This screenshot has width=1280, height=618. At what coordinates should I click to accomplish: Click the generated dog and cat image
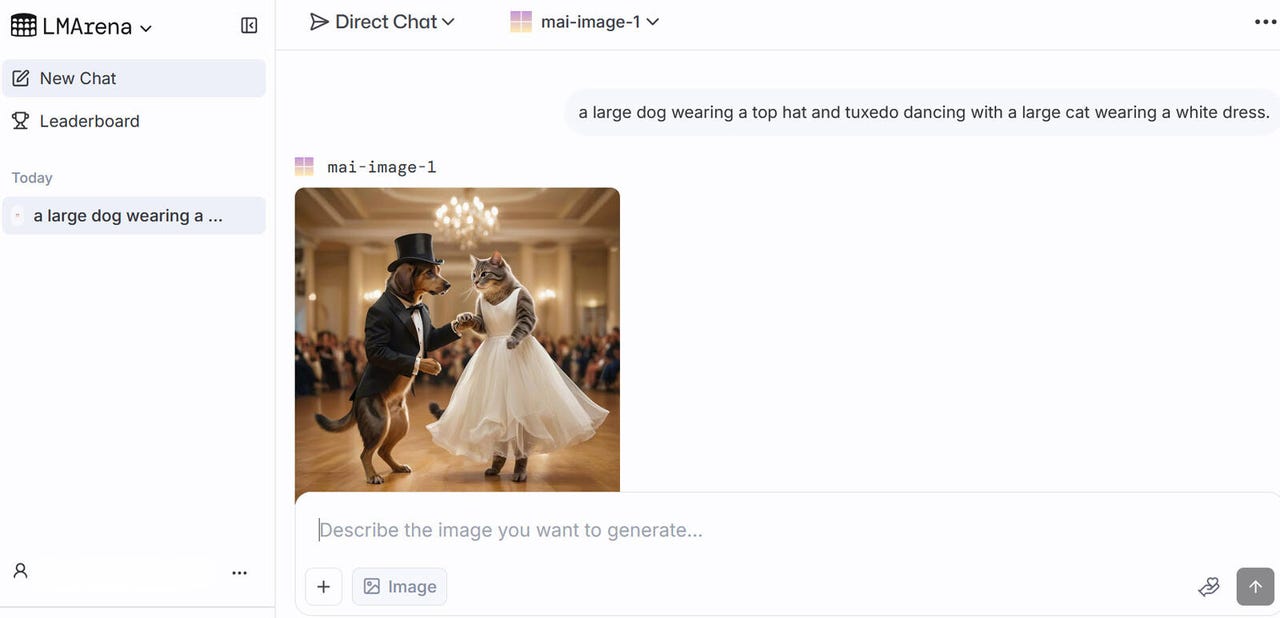point(457,340)
